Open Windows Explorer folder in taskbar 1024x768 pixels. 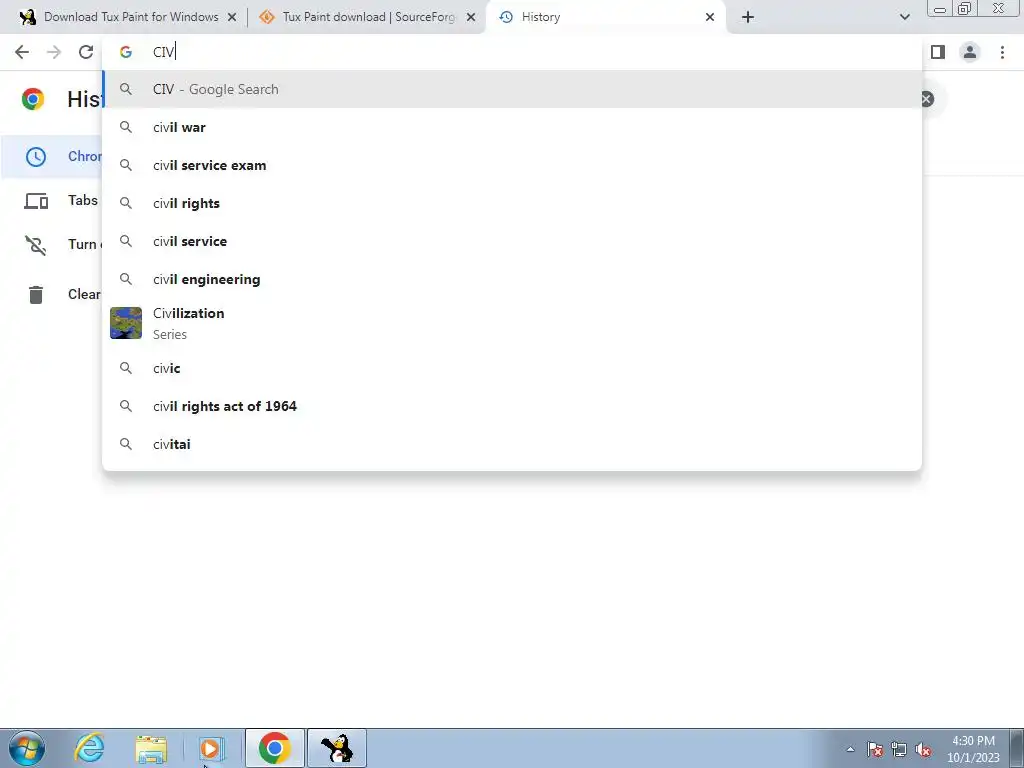[151, 748]
